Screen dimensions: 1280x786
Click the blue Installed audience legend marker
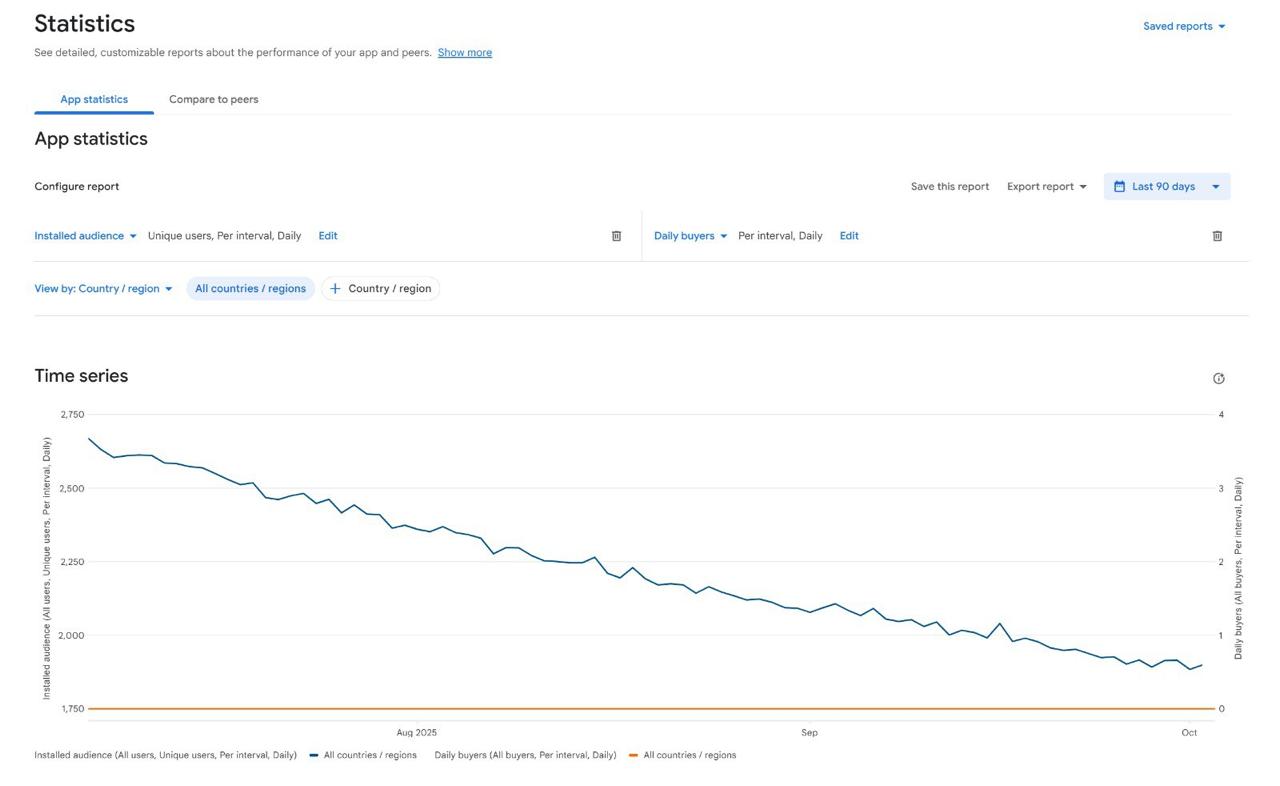pos(314,756)
